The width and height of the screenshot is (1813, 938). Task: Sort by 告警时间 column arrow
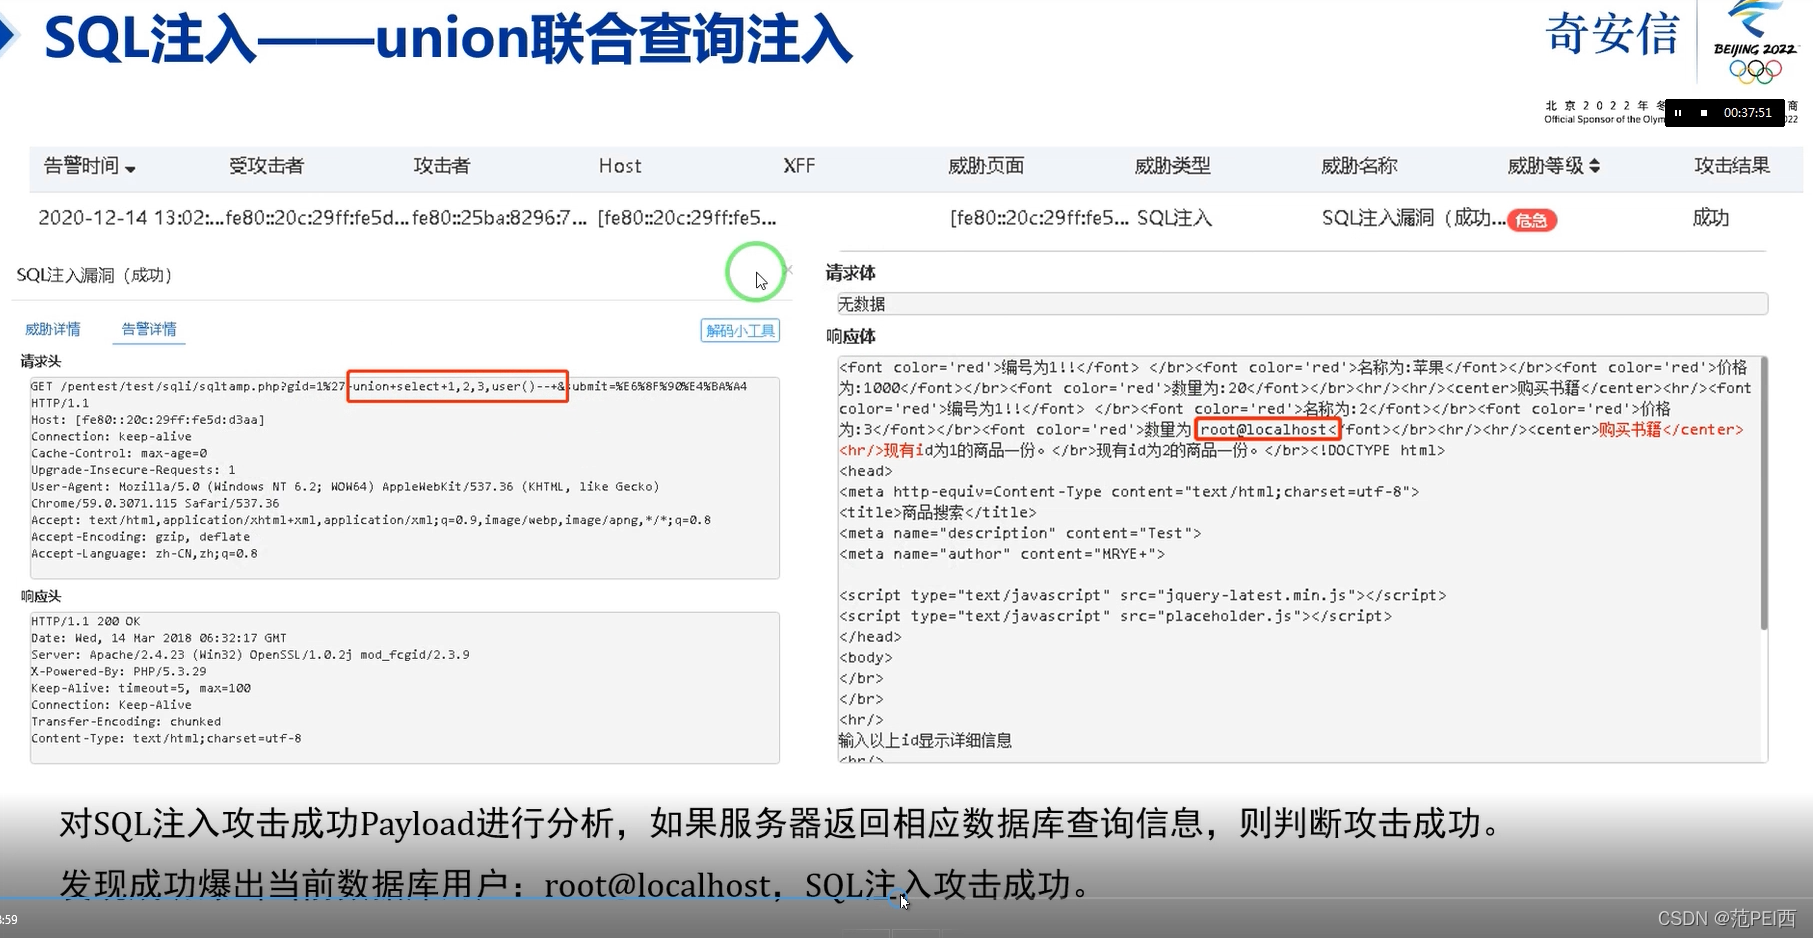(x=131, y=169)
